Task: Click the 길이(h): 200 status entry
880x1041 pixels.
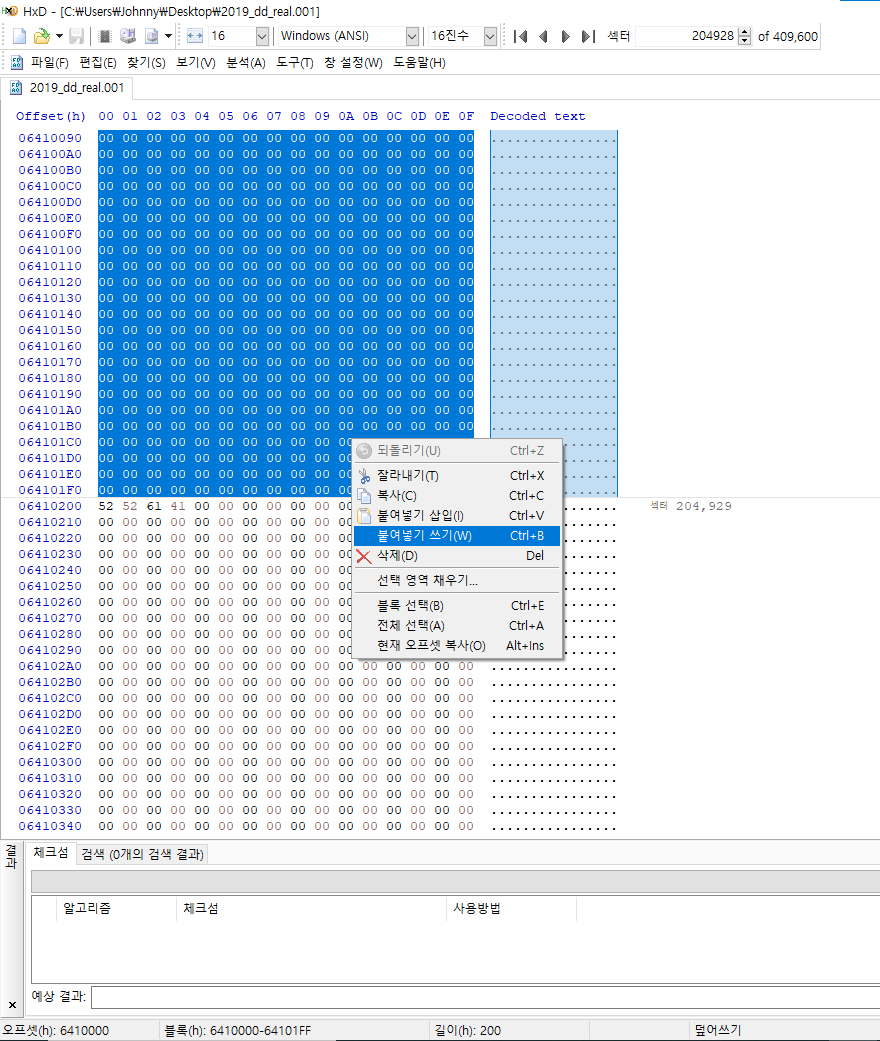Action: click(x=468, y=1030)
